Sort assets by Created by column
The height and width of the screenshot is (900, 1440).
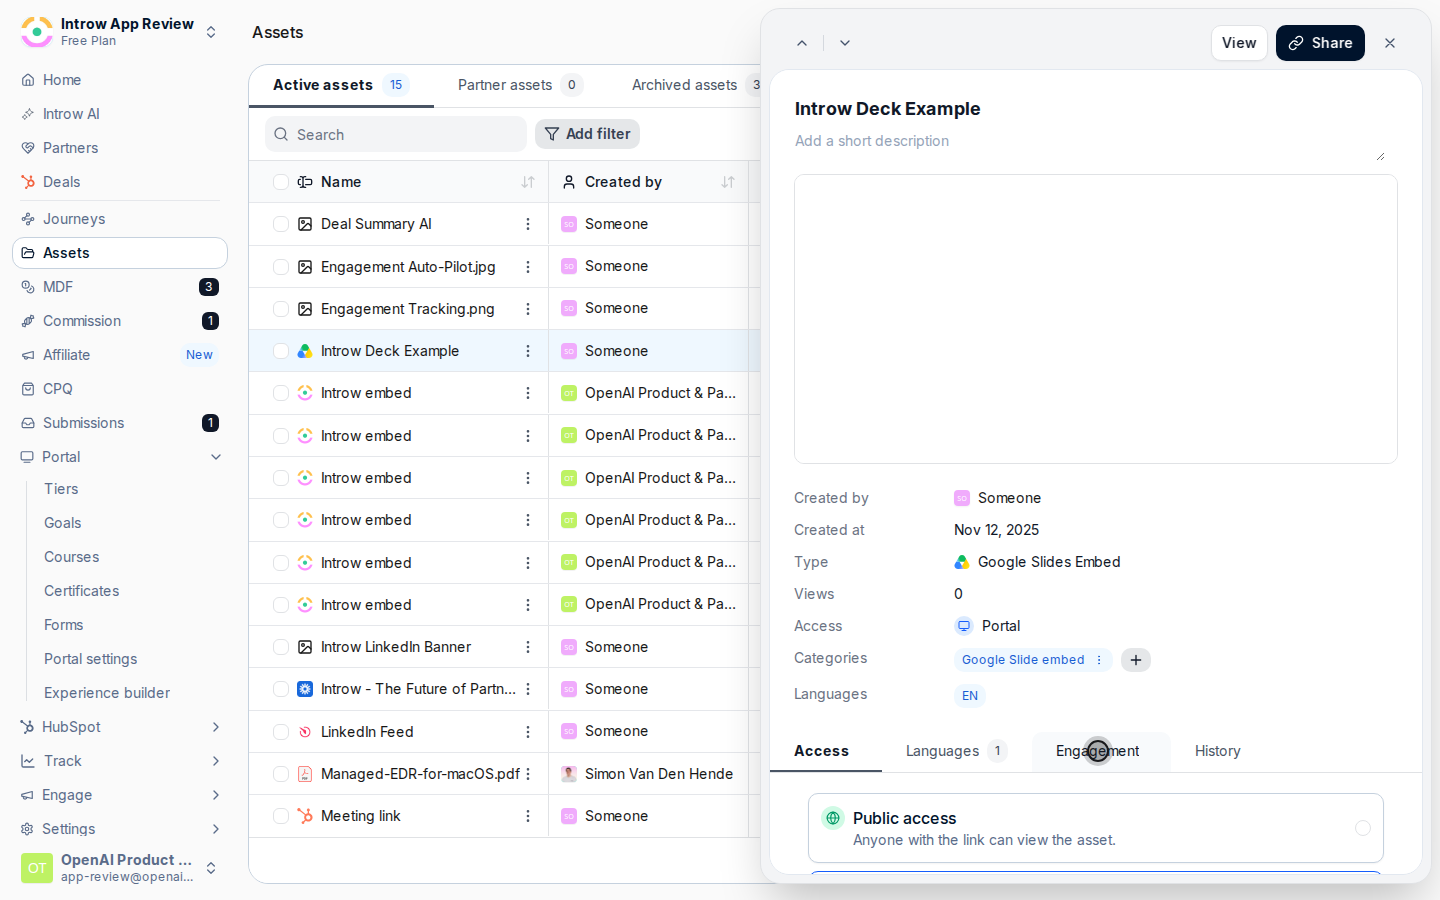point(728,182)
